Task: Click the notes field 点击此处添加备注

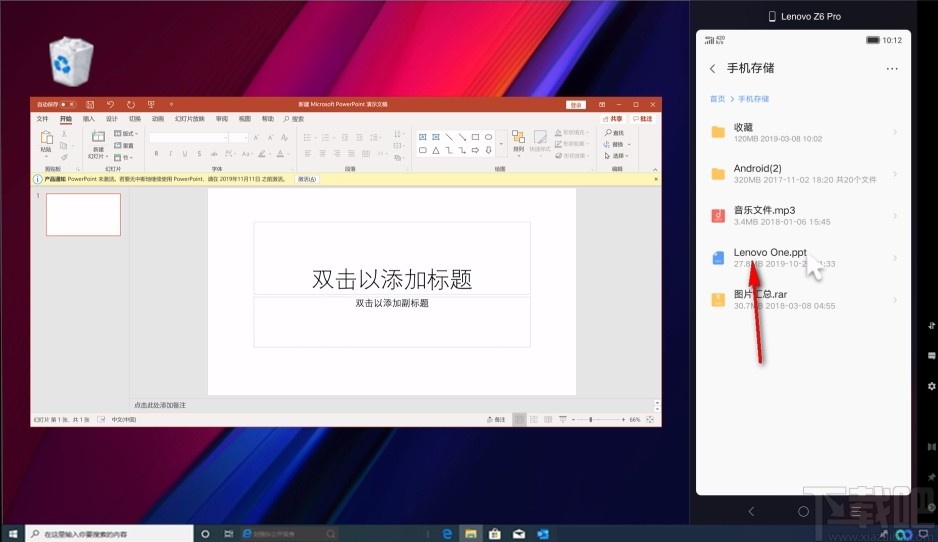Action: (x=160, y=405)
